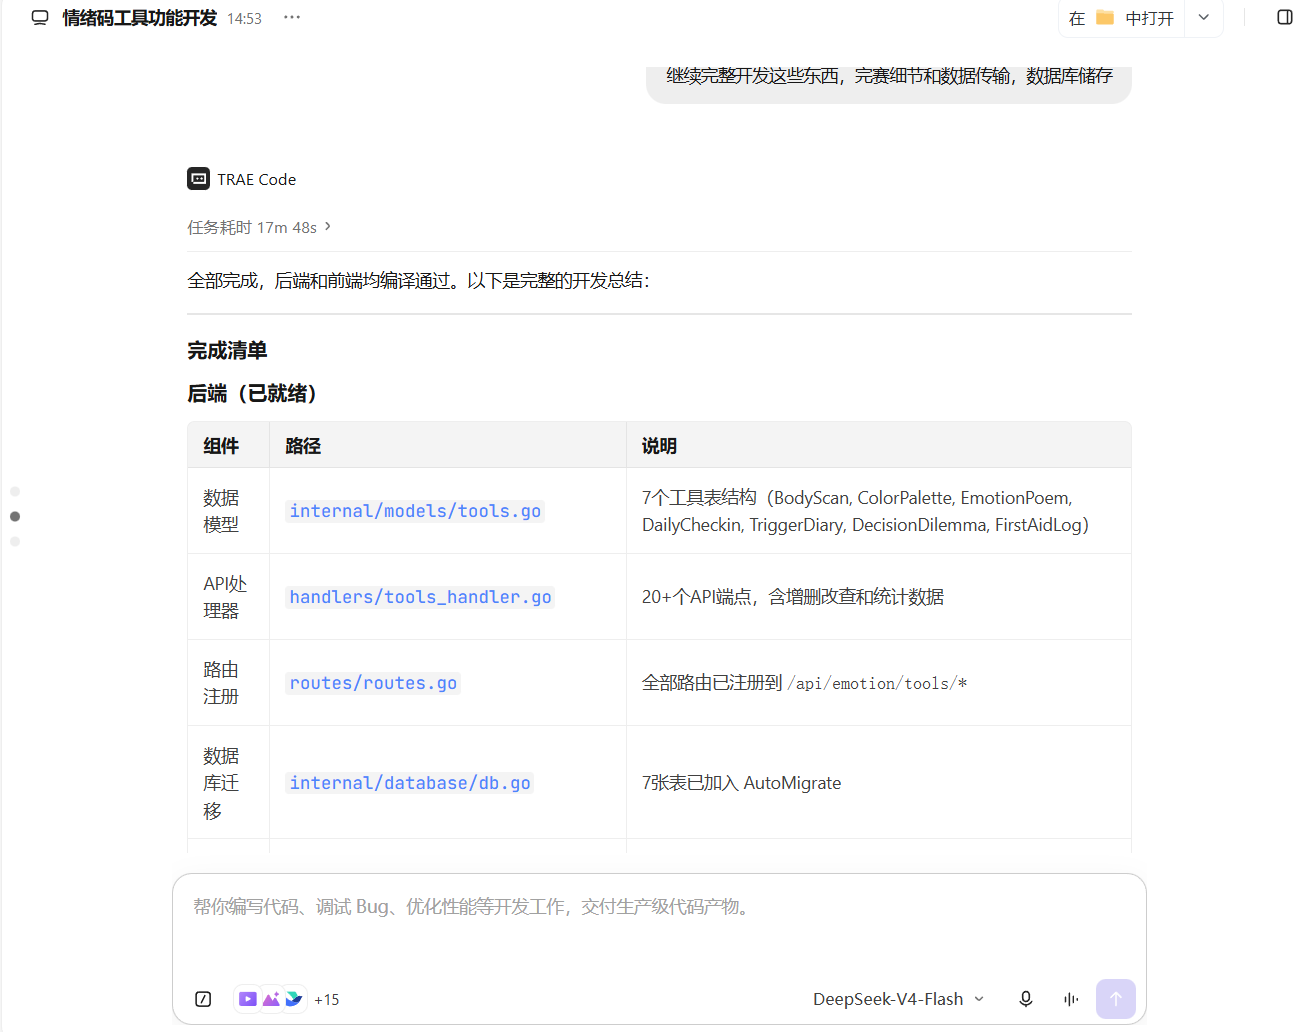Click the purple video tool icon
This screenshot has height=1032, width=1302.
pyautogui.click(x=248, y=999)
